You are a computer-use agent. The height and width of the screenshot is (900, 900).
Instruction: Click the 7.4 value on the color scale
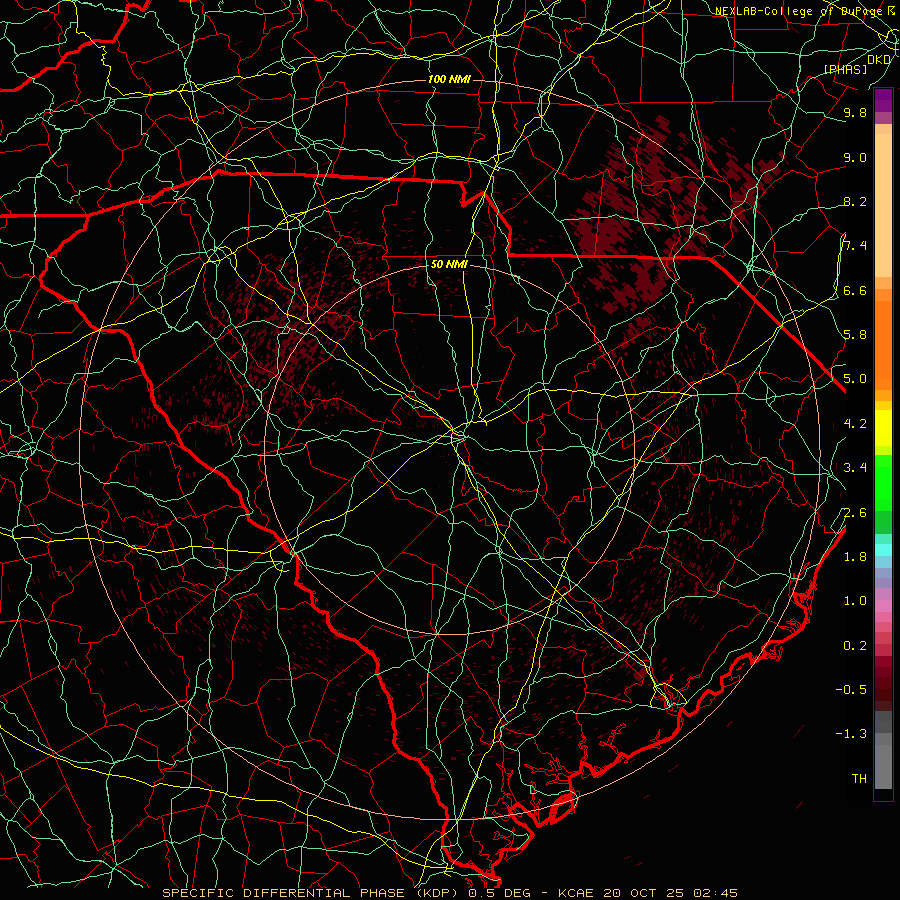point(855,246)
